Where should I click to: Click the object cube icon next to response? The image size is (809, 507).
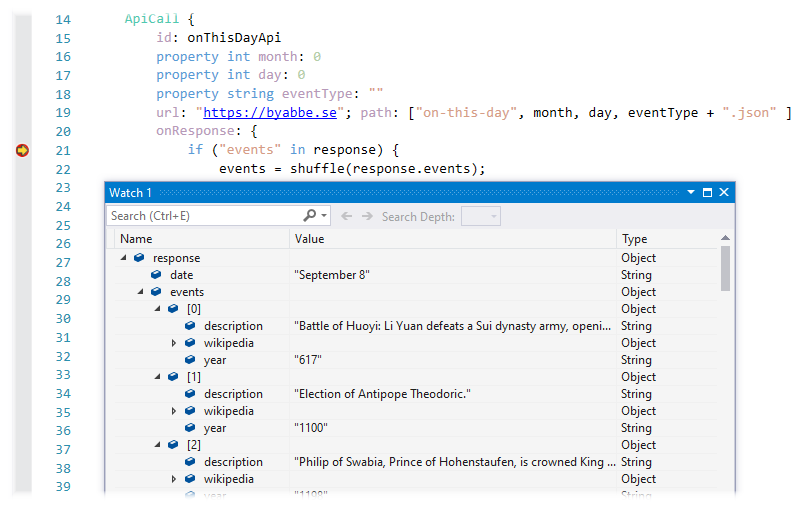pyautogui.click(x=139, y=258)
